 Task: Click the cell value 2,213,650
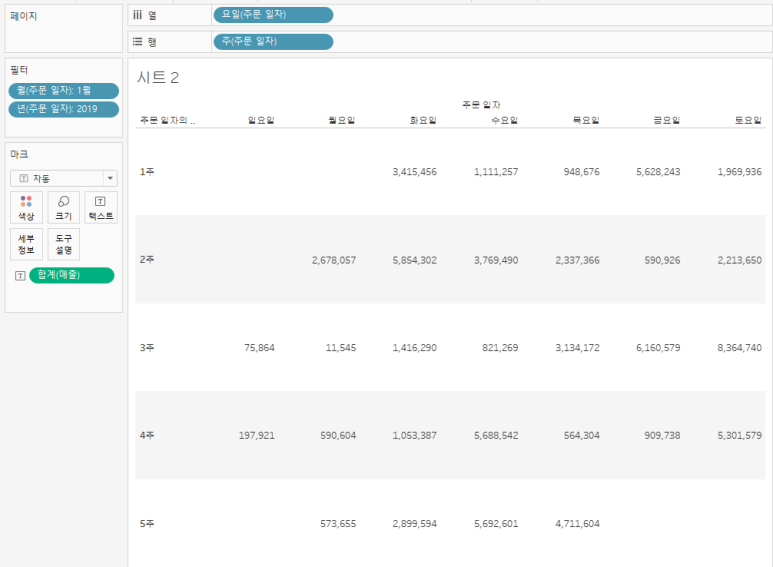coord(739,260)
